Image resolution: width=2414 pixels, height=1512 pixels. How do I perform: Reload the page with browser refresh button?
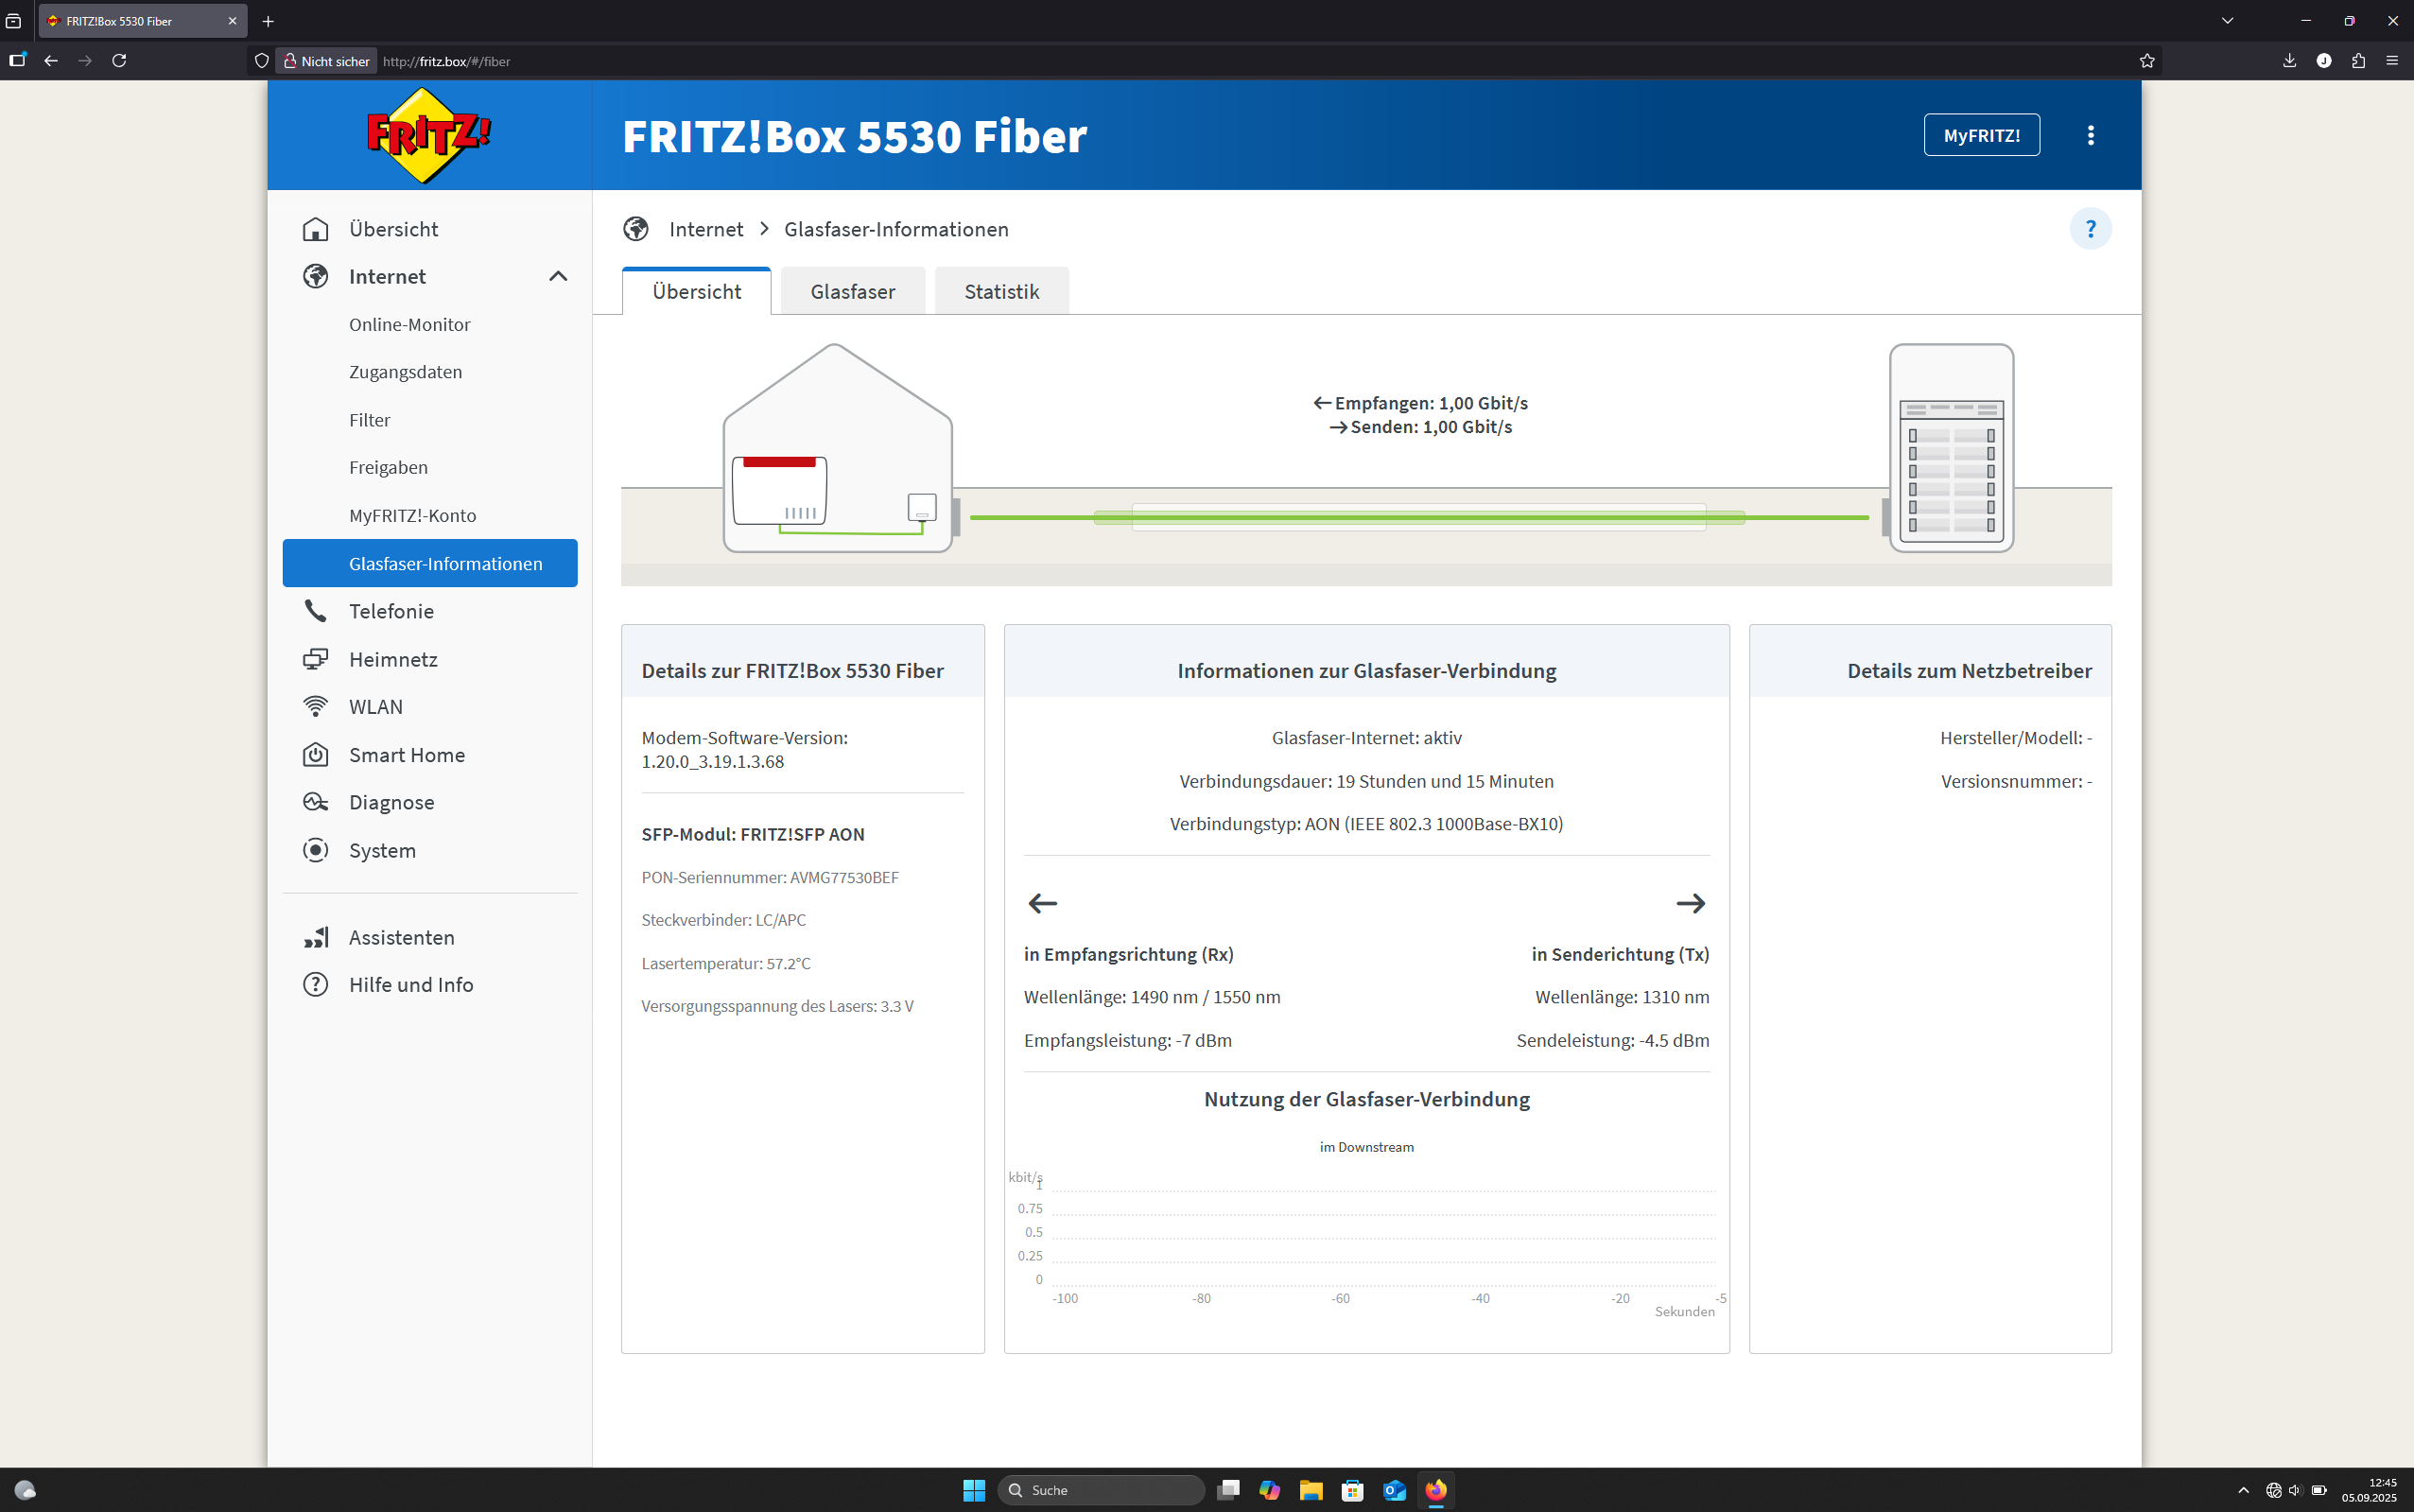(x=119, y=61)
